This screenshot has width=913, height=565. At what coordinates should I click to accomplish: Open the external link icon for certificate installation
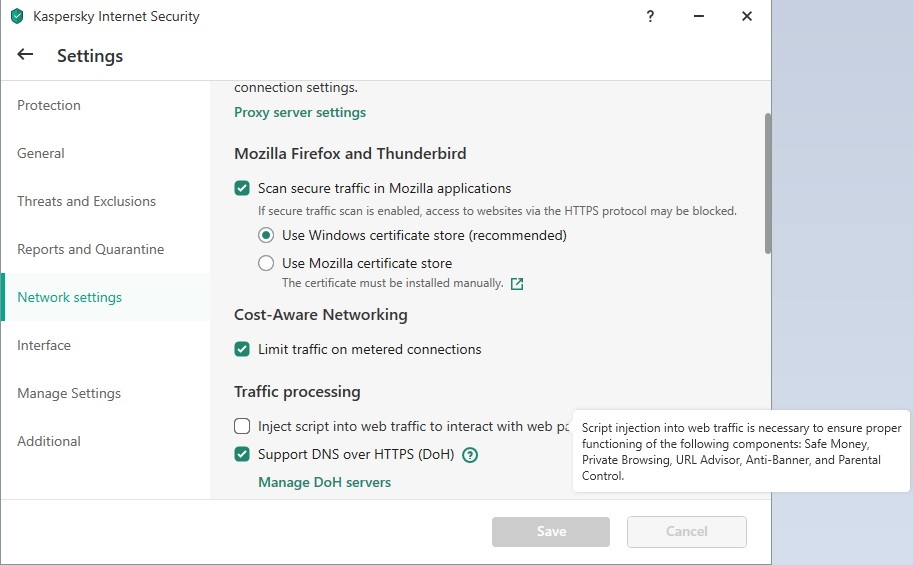click(517, 284)
